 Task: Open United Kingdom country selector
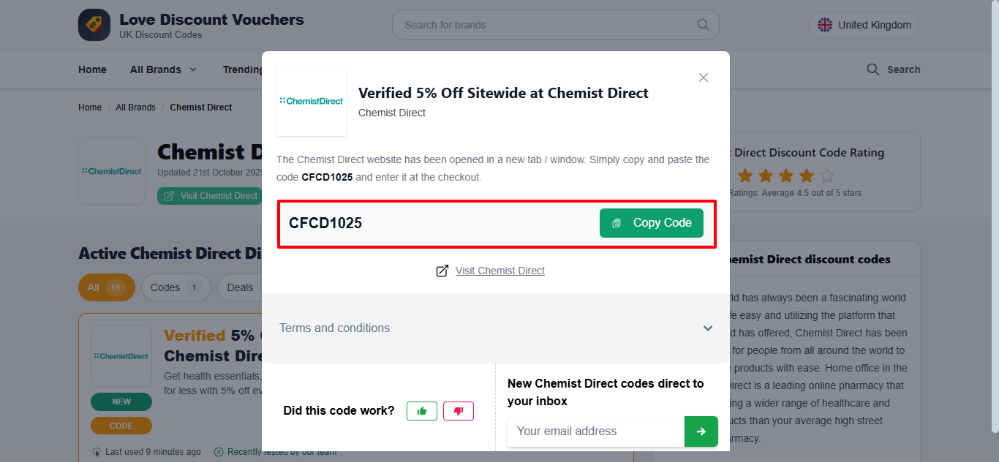[x=864, y=25]
